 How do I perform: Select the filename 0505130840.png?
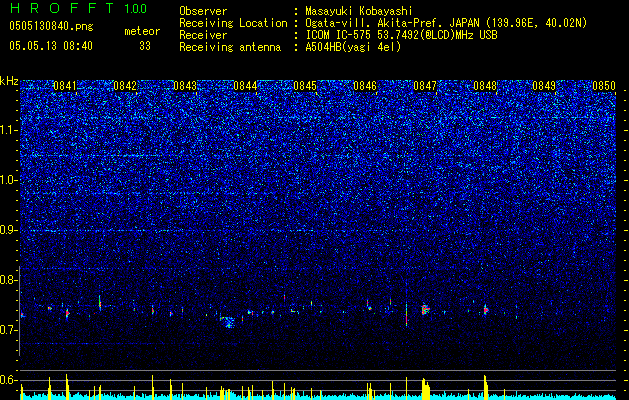coord(51,26)
